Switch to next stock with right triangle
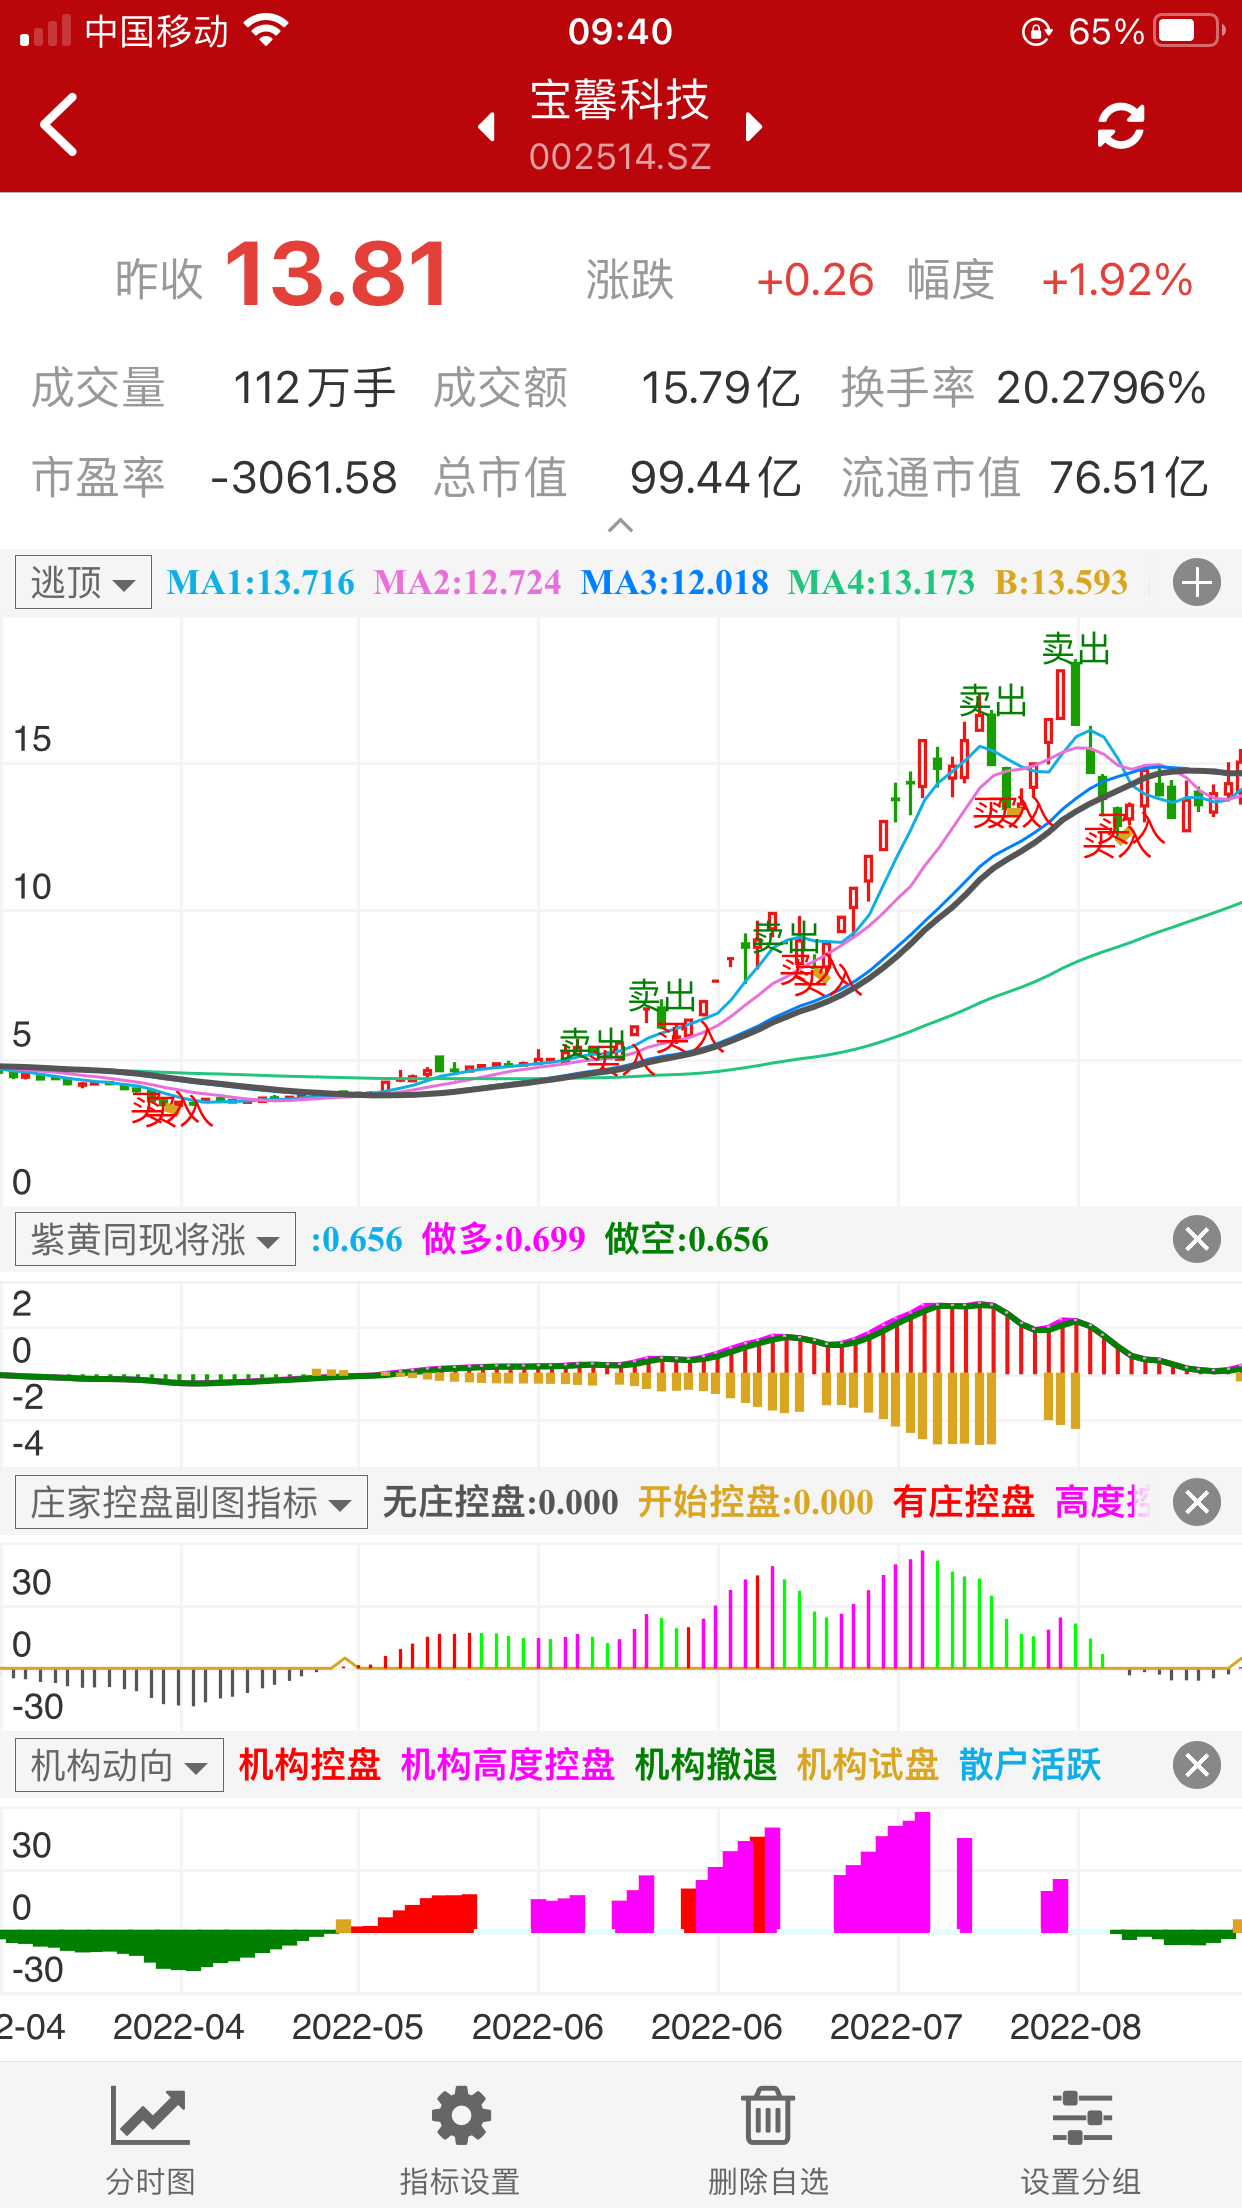The height and width of the screenshot is (2208, 1242). point(754,127)
